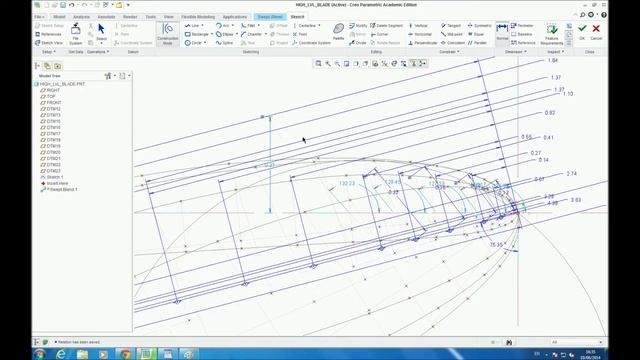Screen dimensions: 640x360
Task: Open Google Chrome from the taskbar
Action: pos(125,354)
